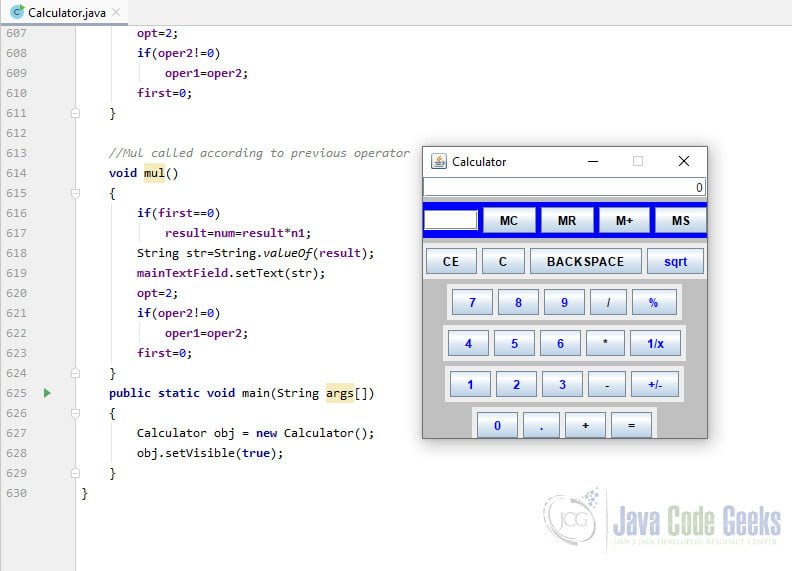Screen dimensions: 792x571
Task: Collapse code fold marker at line 615
Action: pyautogui.click(x=75, y=193)
